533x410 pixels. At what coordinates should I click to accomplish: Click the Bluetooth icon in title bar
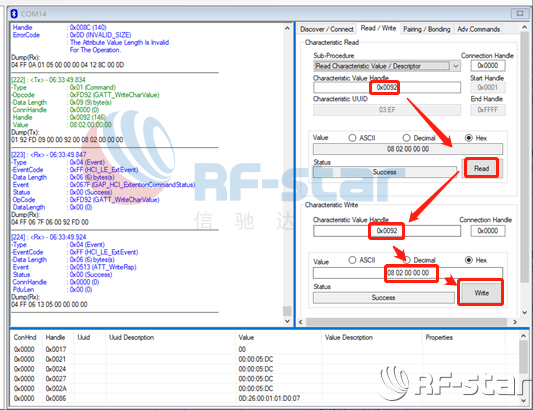[14, 14]
